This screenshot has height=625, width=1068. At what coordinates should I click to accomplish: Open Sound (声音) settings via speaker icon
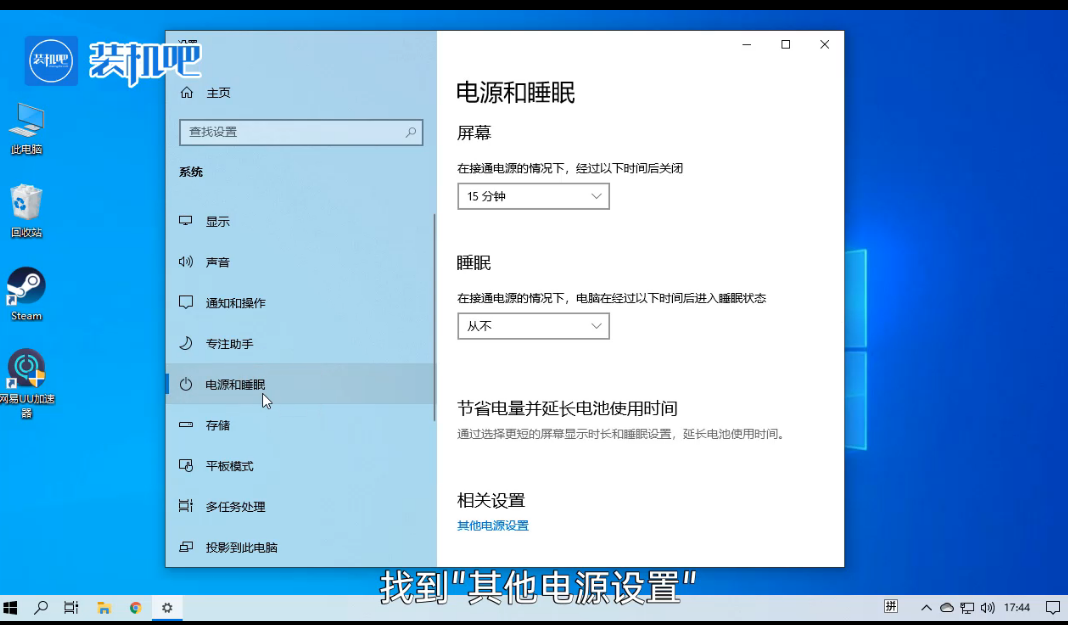(x=186, y=262)
